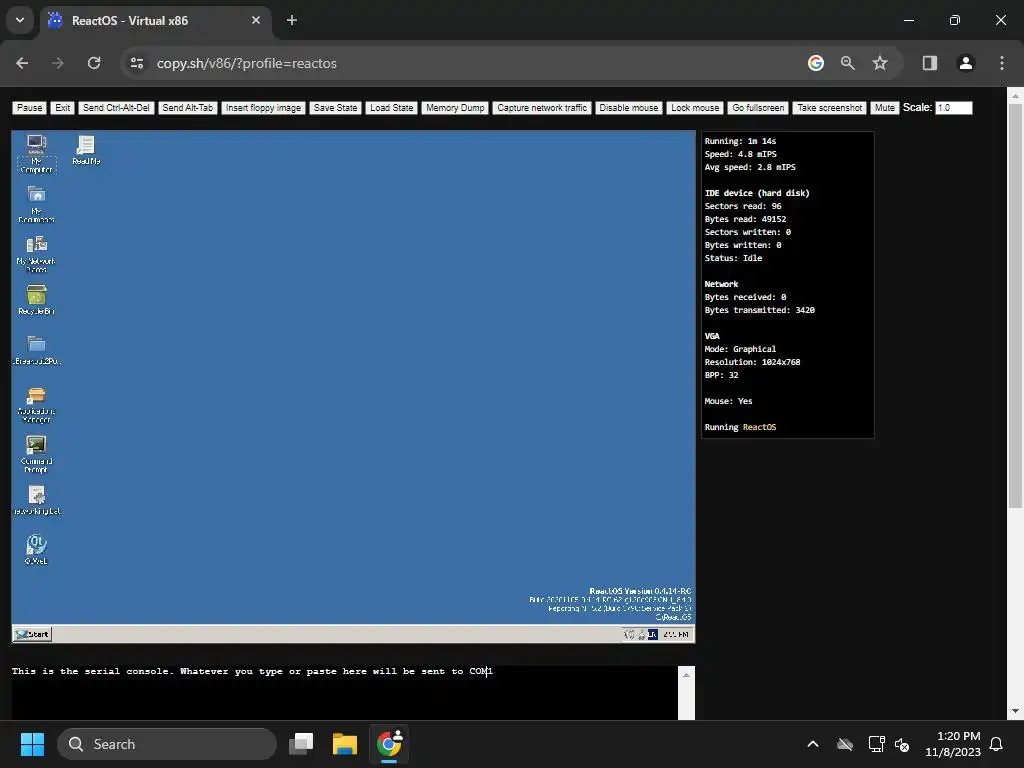This screenshot has height=768, width=1024.
Task: Click the site information icon in address bar
Action: coord(137,63)
